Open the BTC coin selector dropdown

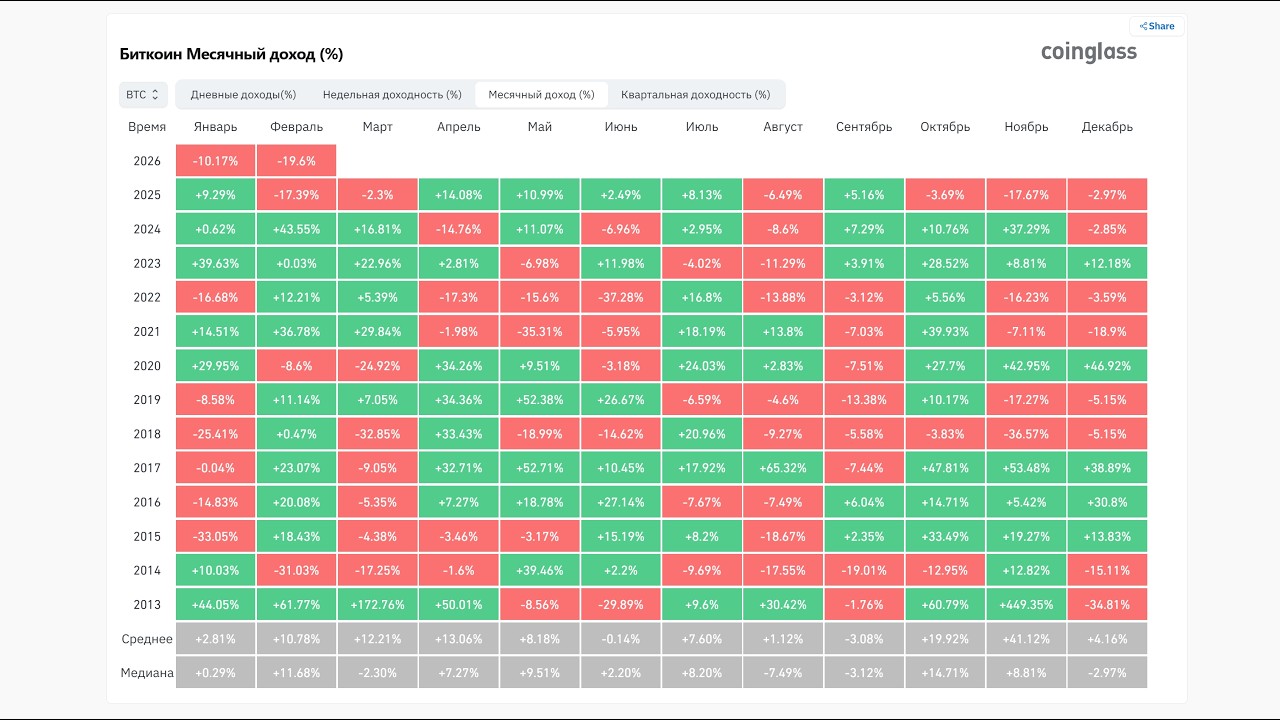(x=143, y=95)
